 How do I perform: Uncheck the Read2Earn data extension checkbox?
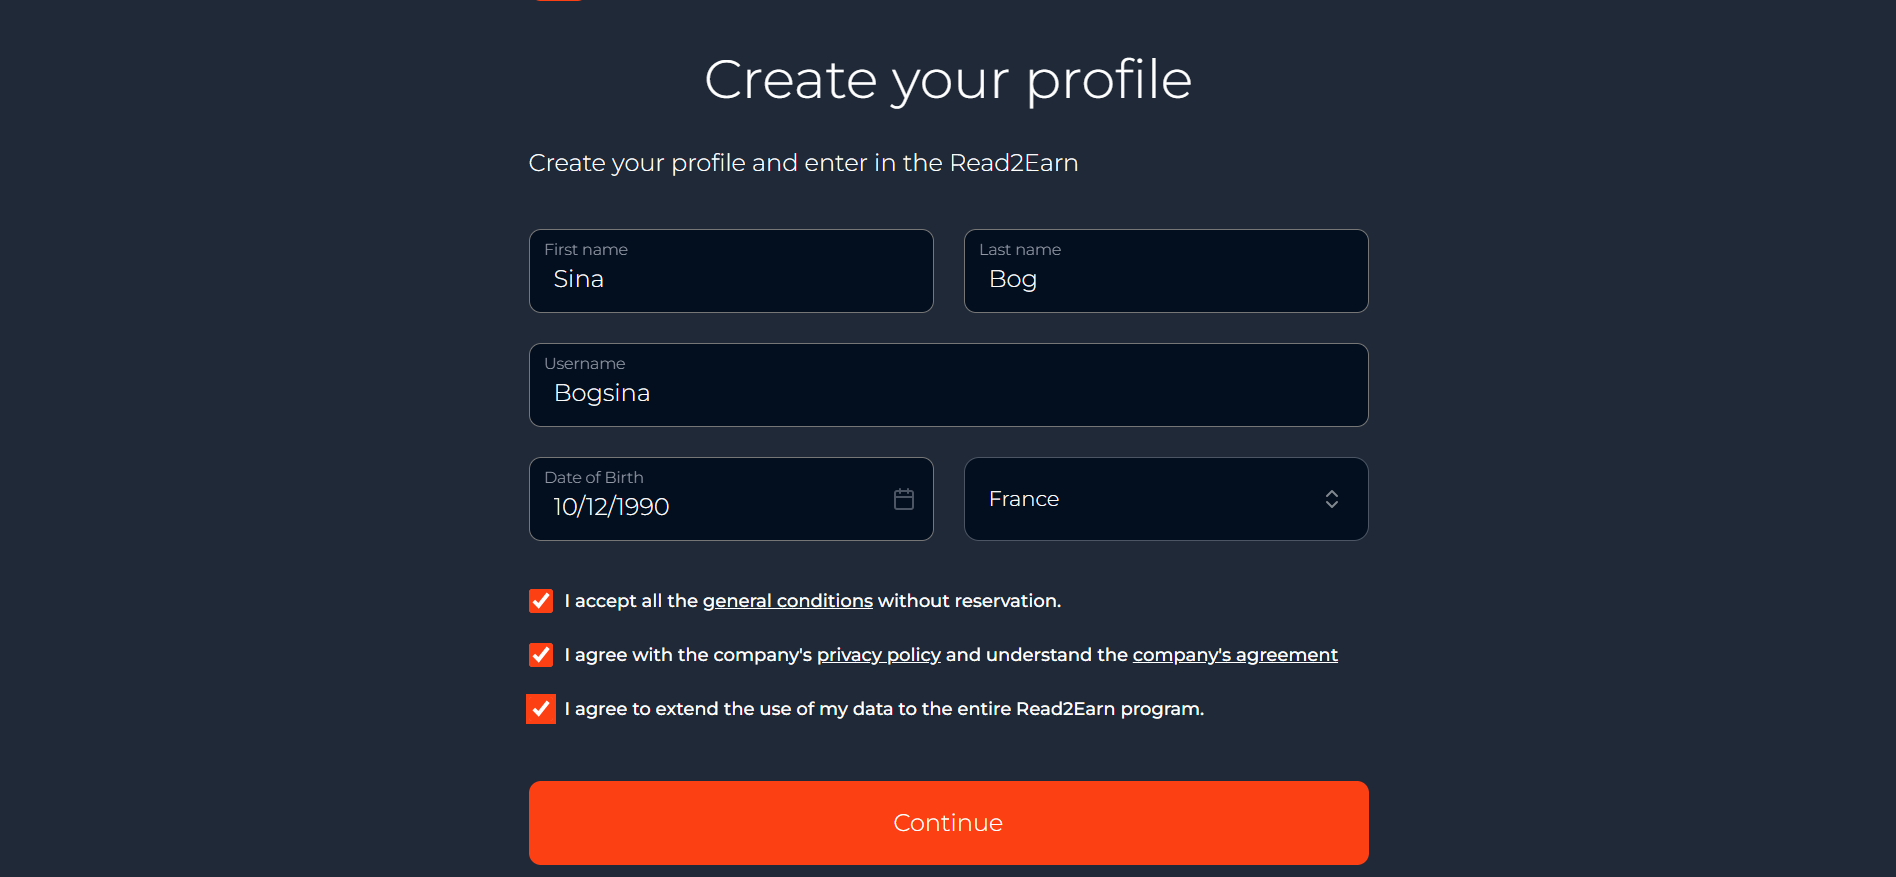tap(540, 709)
